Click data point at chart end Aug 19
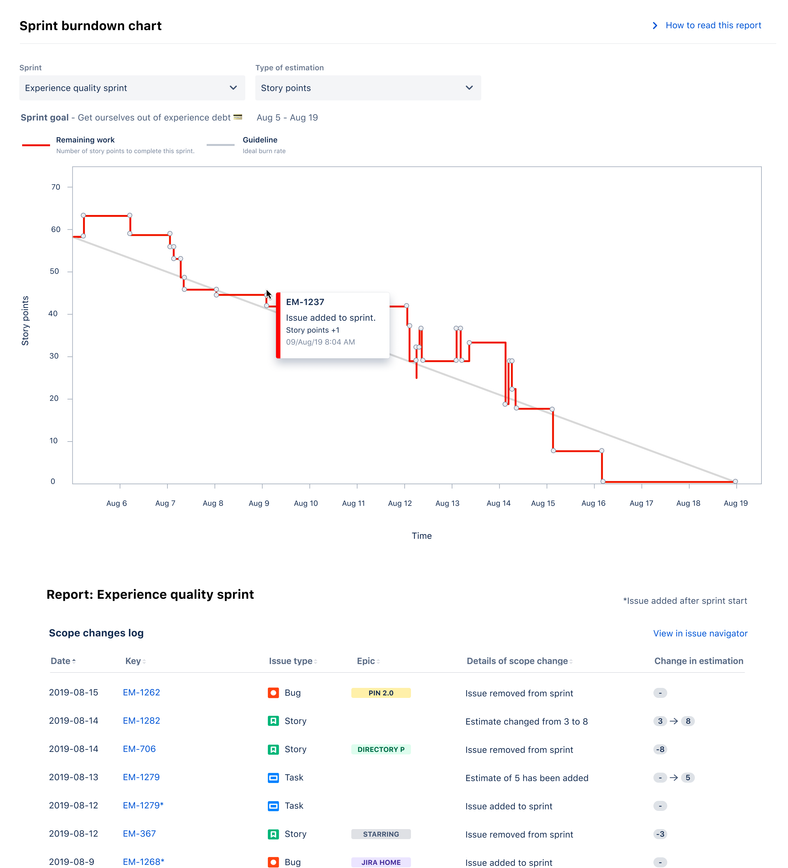This screenshot has width=788, height=868. tap(735, 482)
